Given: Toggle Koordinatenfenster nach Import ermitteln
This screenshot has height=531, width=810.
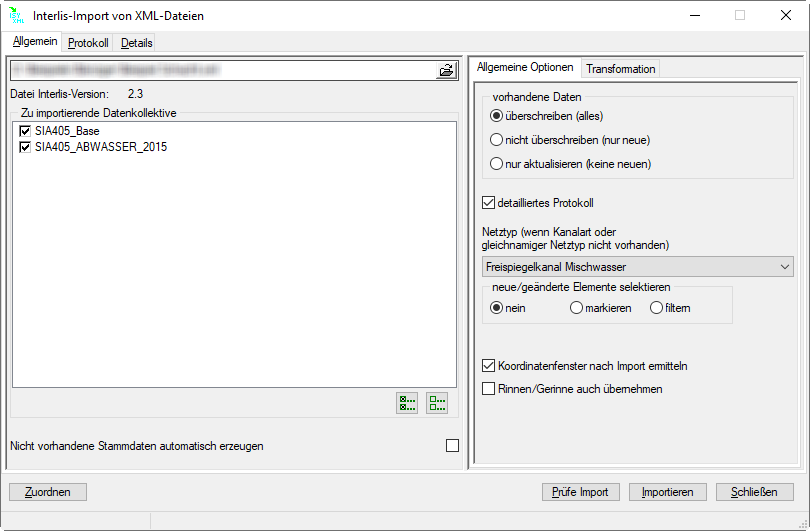Looking at the screenshot, I should 489,366.
